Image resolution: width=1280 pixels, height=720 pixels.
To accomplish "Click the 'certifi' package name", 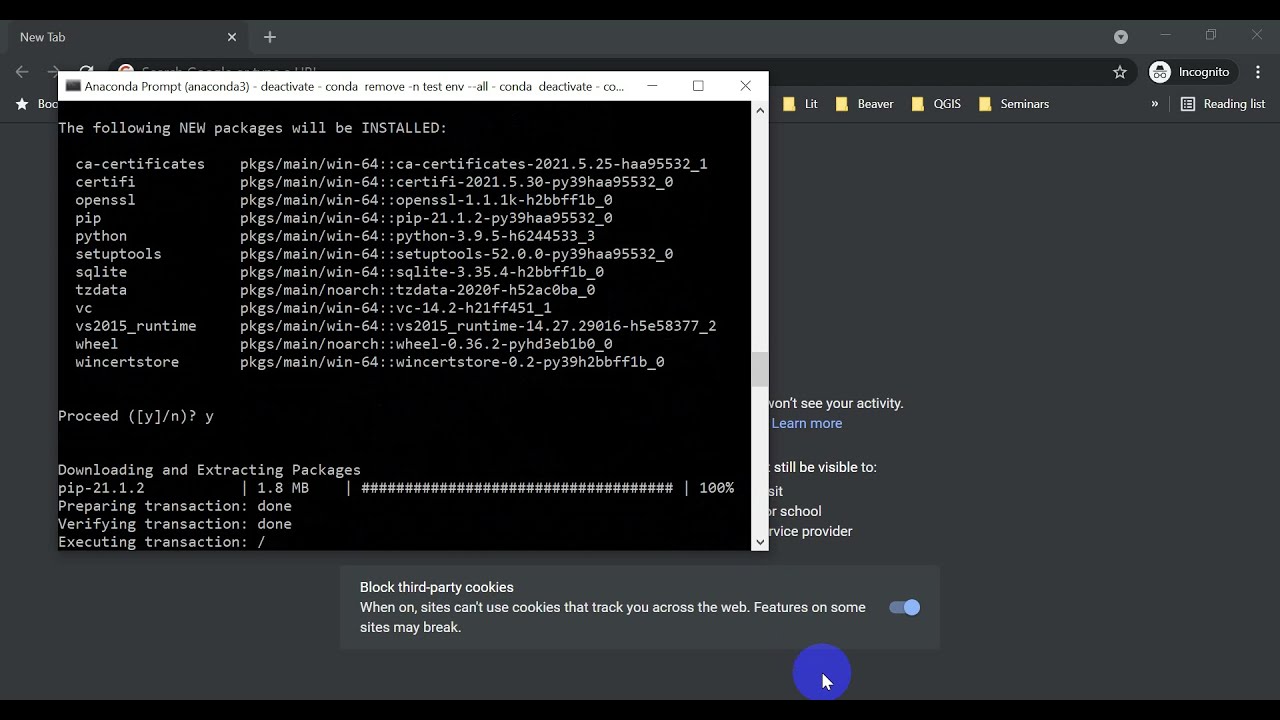I will [105, 182].
